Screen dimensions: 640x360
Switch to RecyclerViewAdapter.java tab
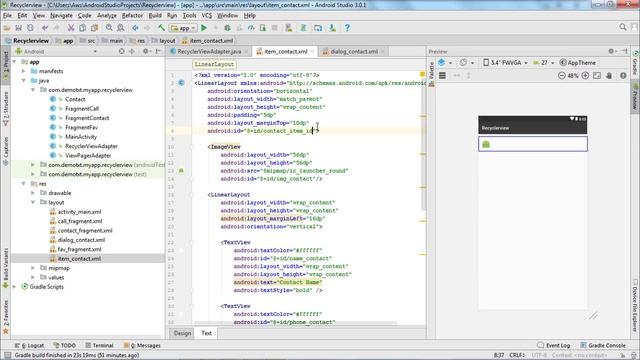click(x=209, y=51)
